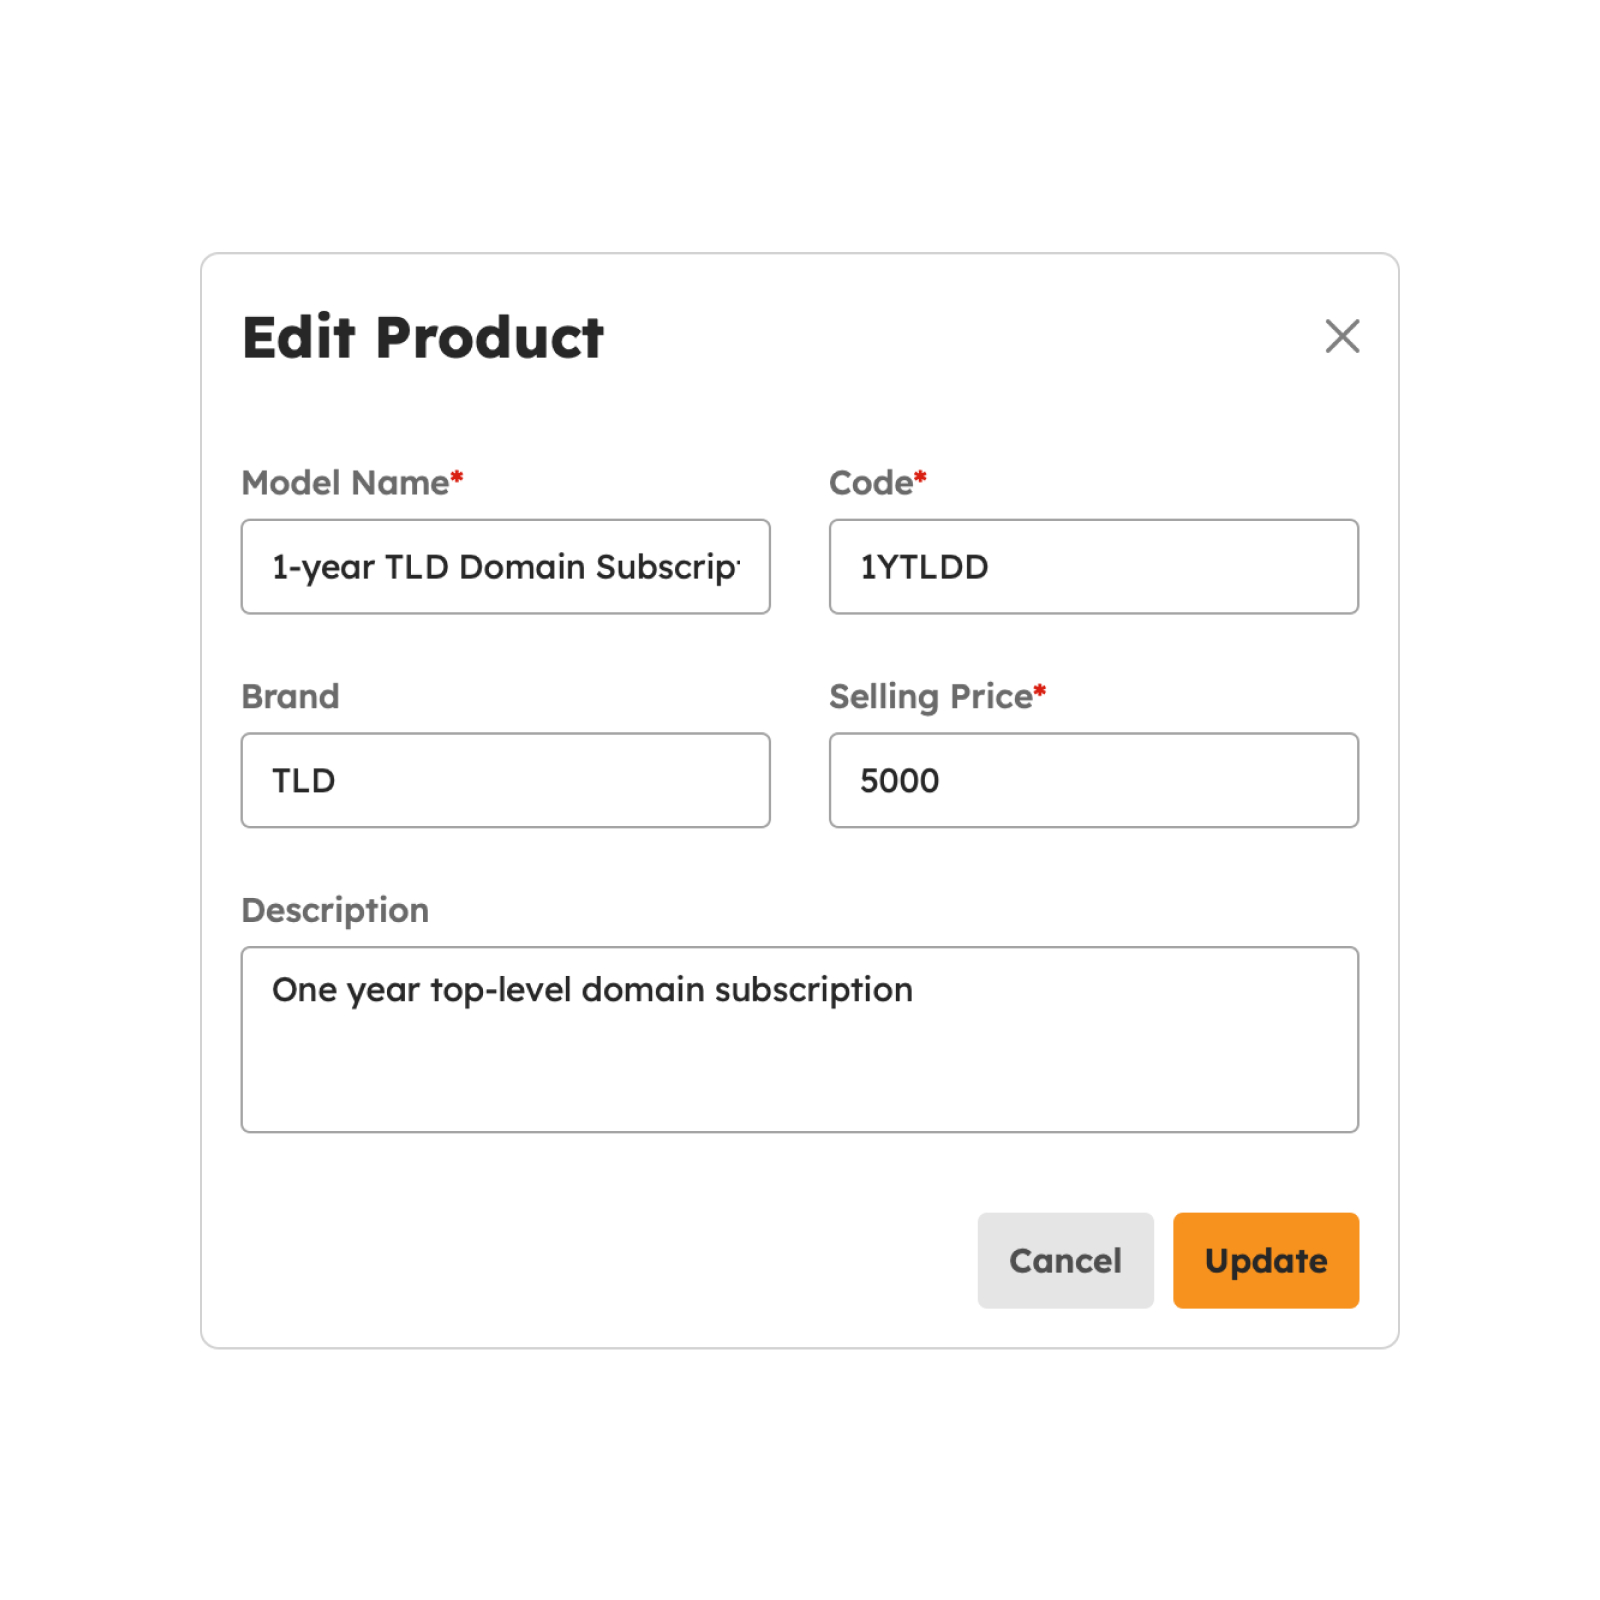Screen dimensions: 1600x1600
Task: Click the red asterisk beside Model Name
Action: coord(457,477)
